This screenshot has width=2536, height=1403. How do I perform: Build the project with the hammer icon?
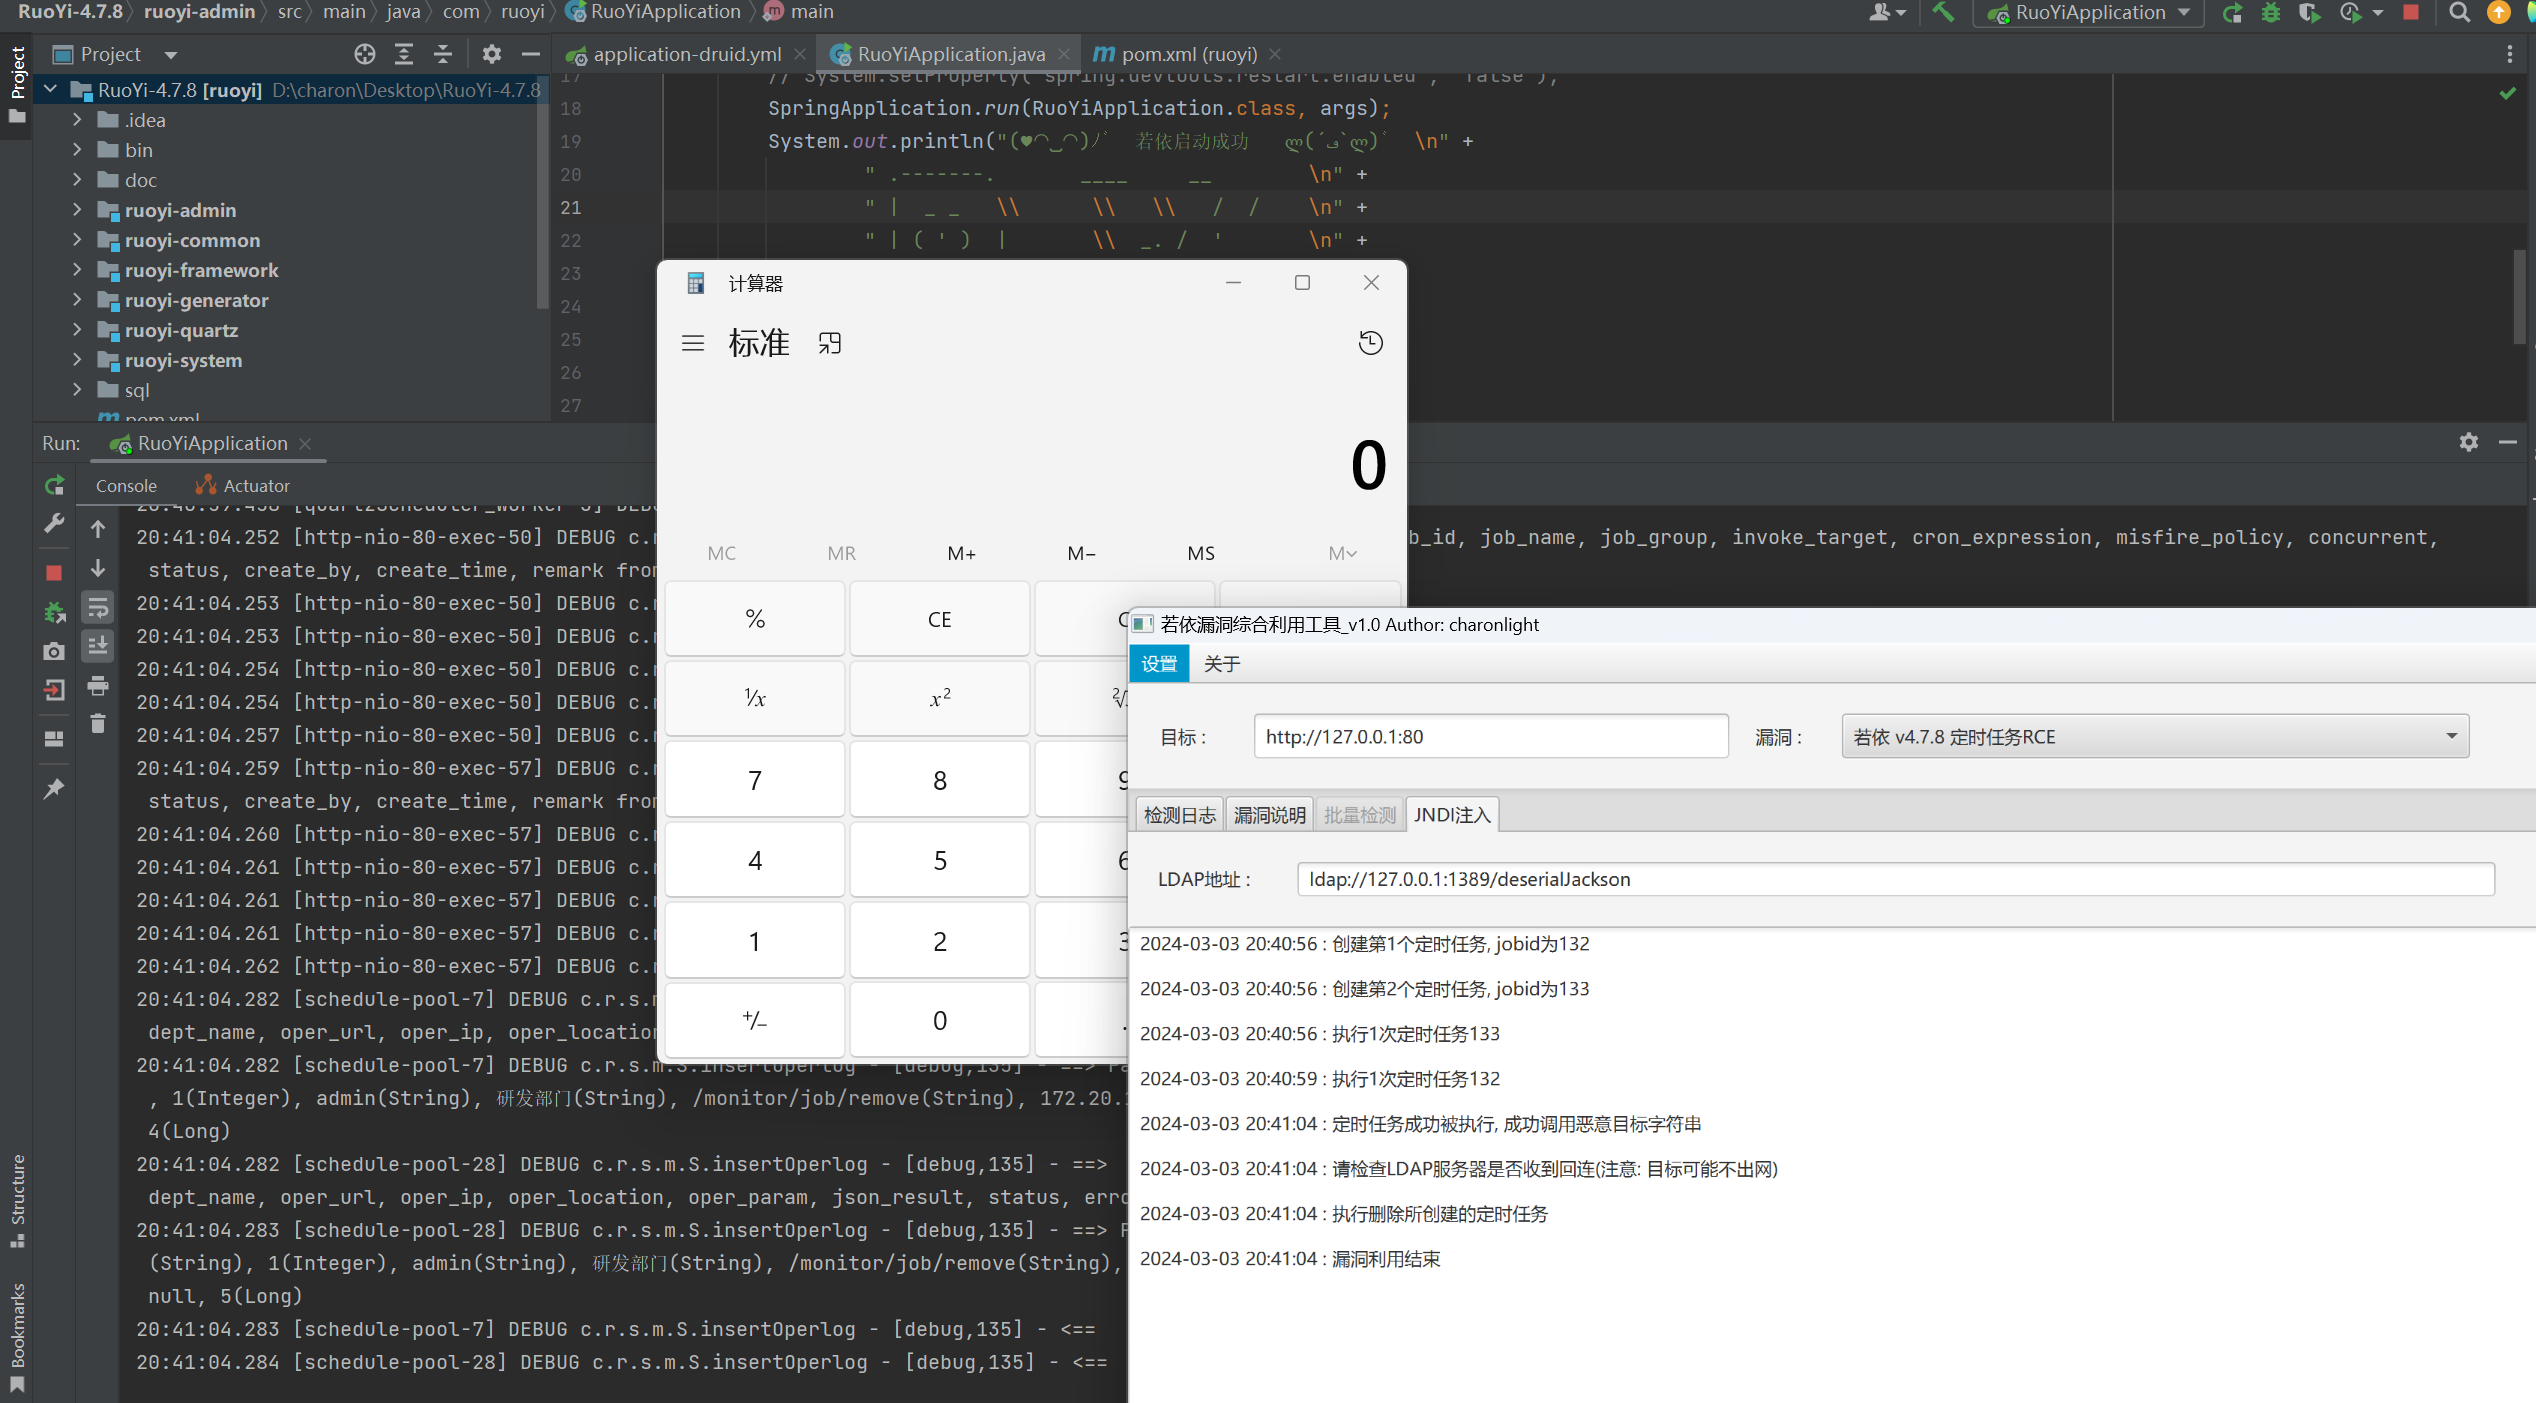pyautogui.click(x=1943, y=12)
